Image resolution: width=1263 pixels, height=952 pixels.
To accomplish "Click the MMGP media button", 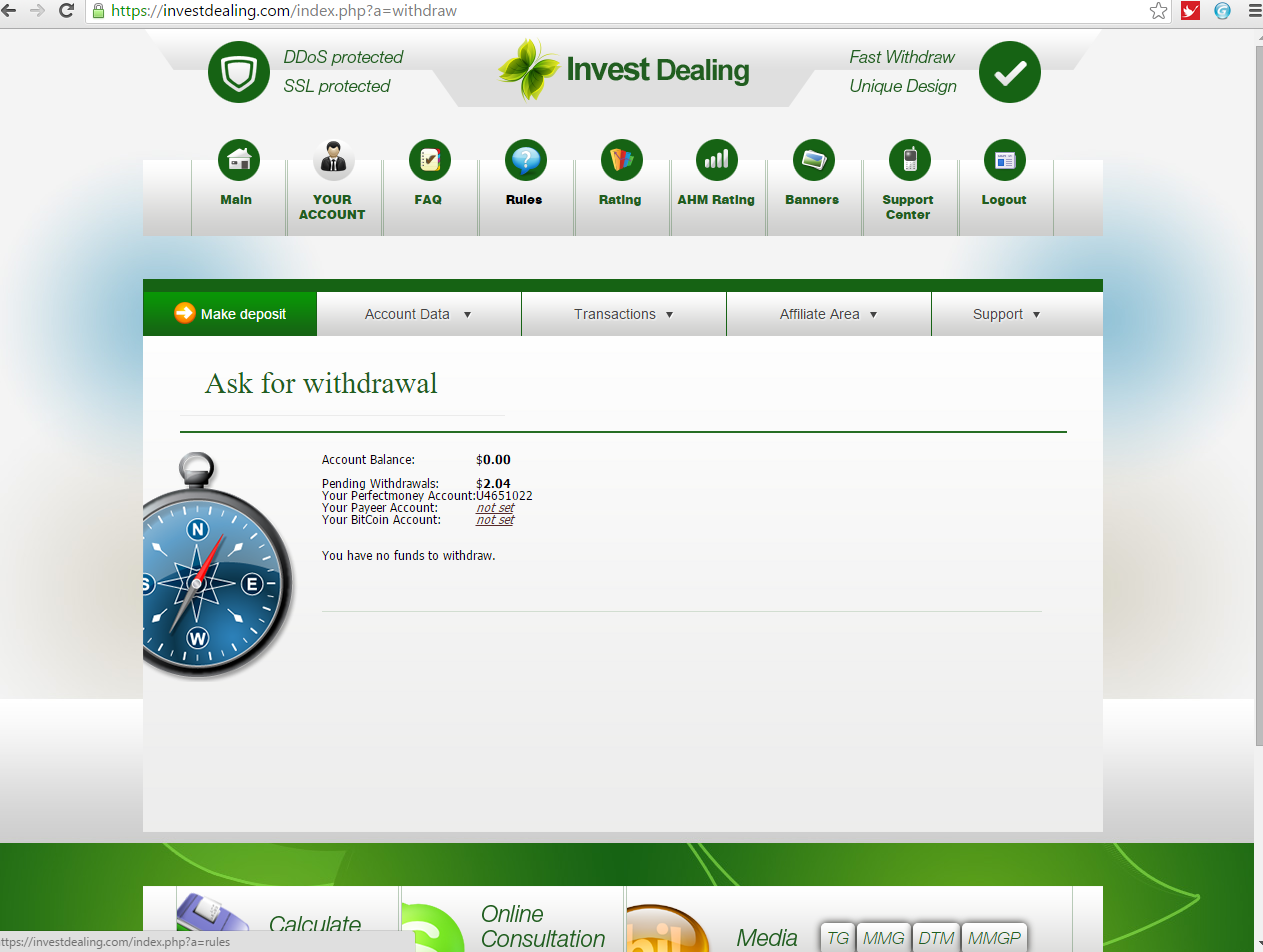I will pos(995,938).
